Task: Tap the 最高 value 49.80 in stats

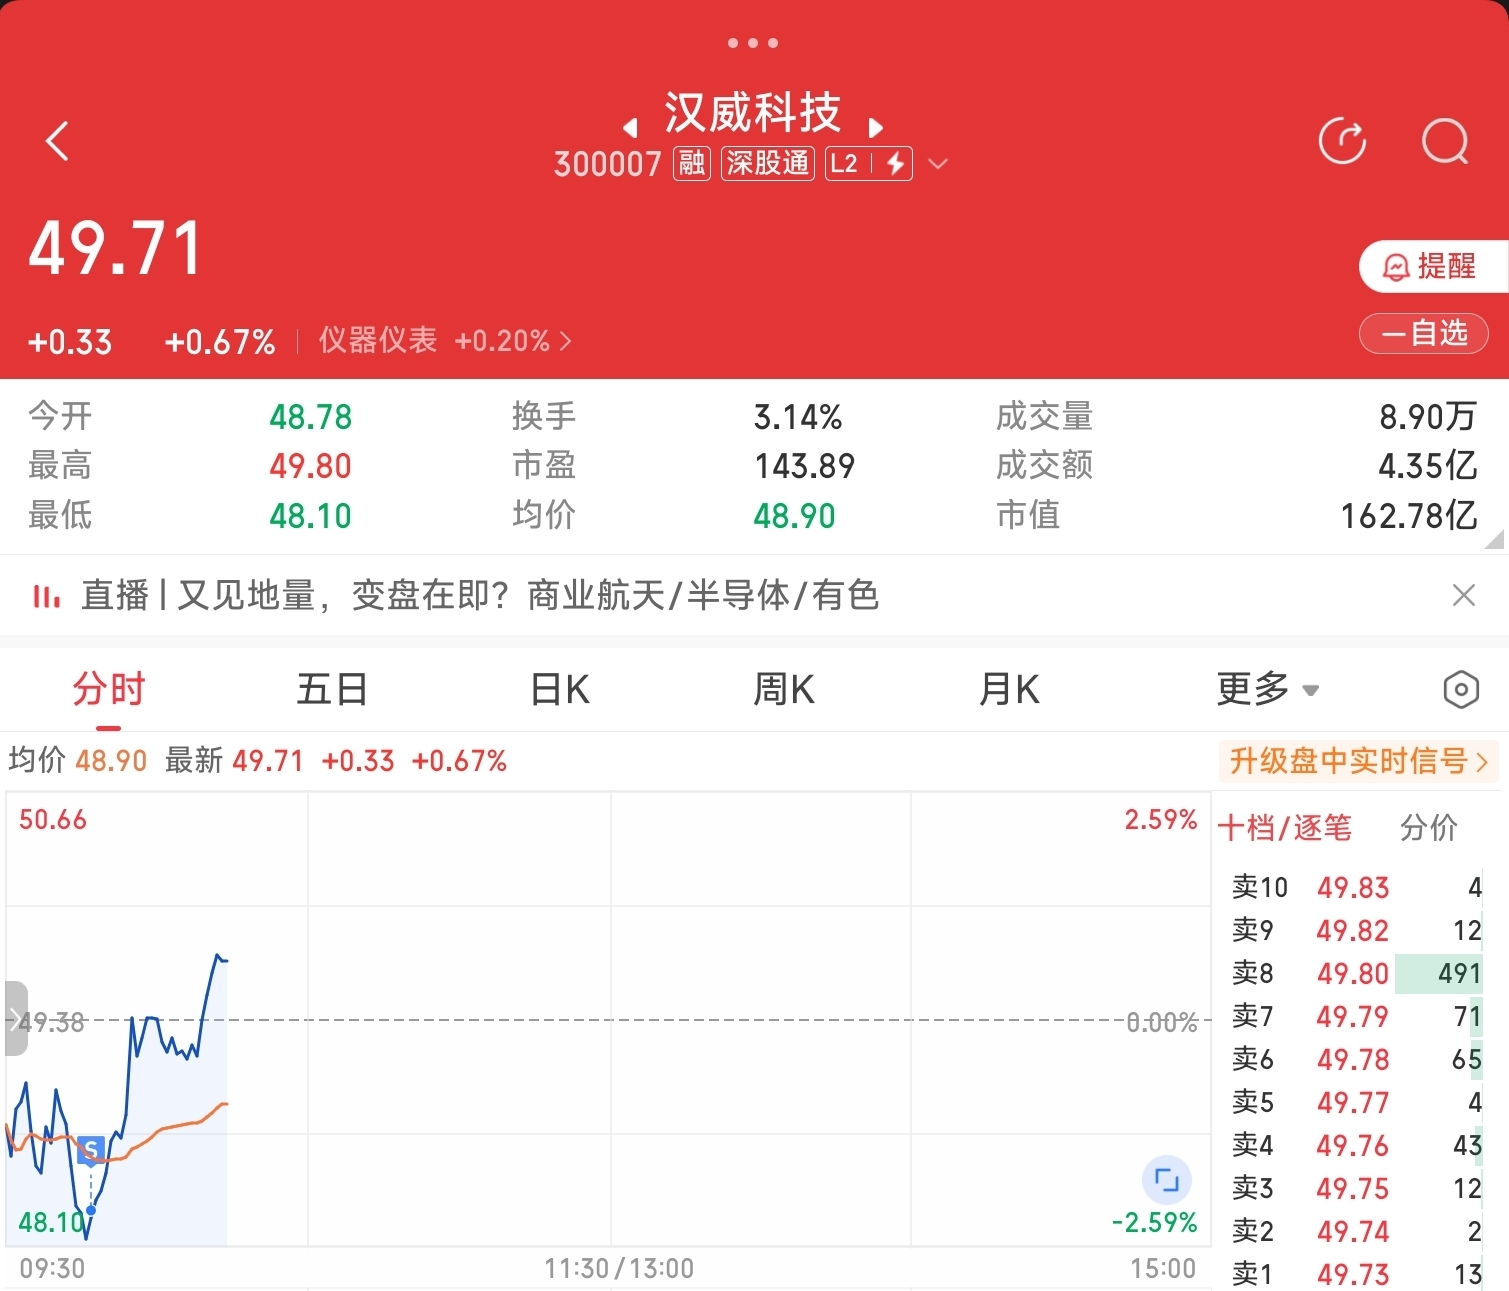Action: (310, 466)
